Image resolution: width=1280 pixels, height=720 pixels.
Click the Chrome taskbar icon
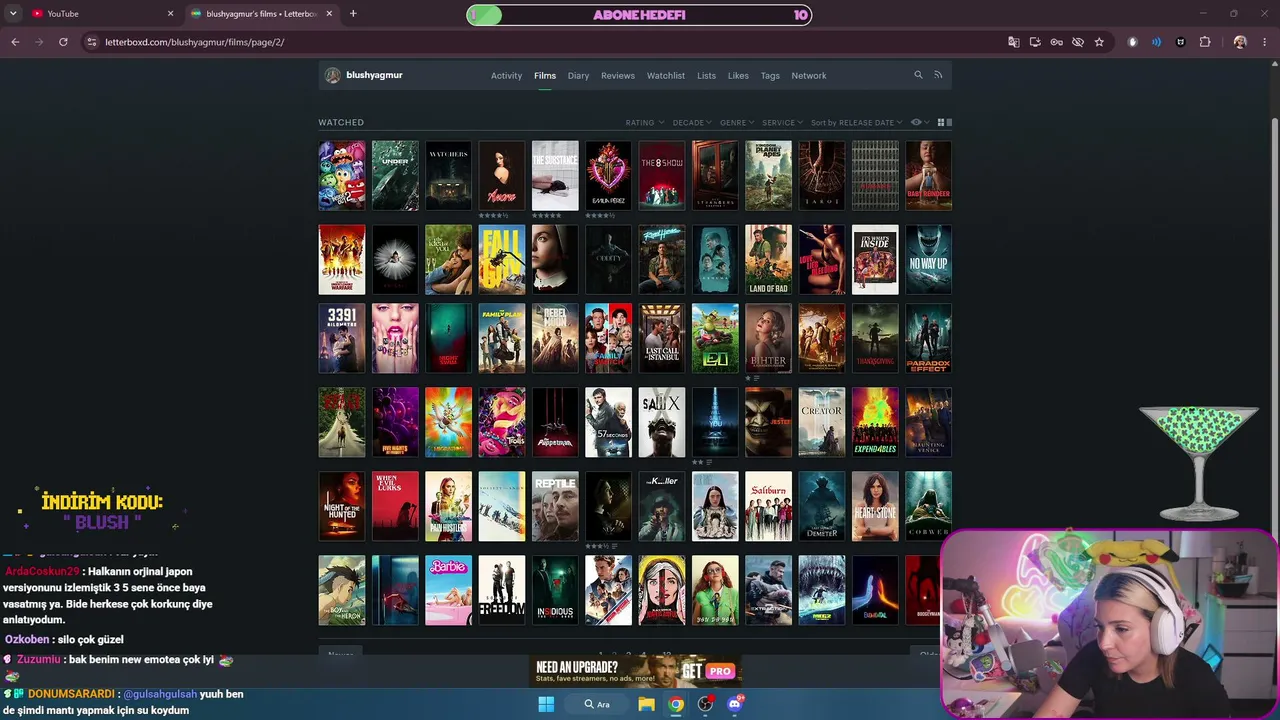676,704
